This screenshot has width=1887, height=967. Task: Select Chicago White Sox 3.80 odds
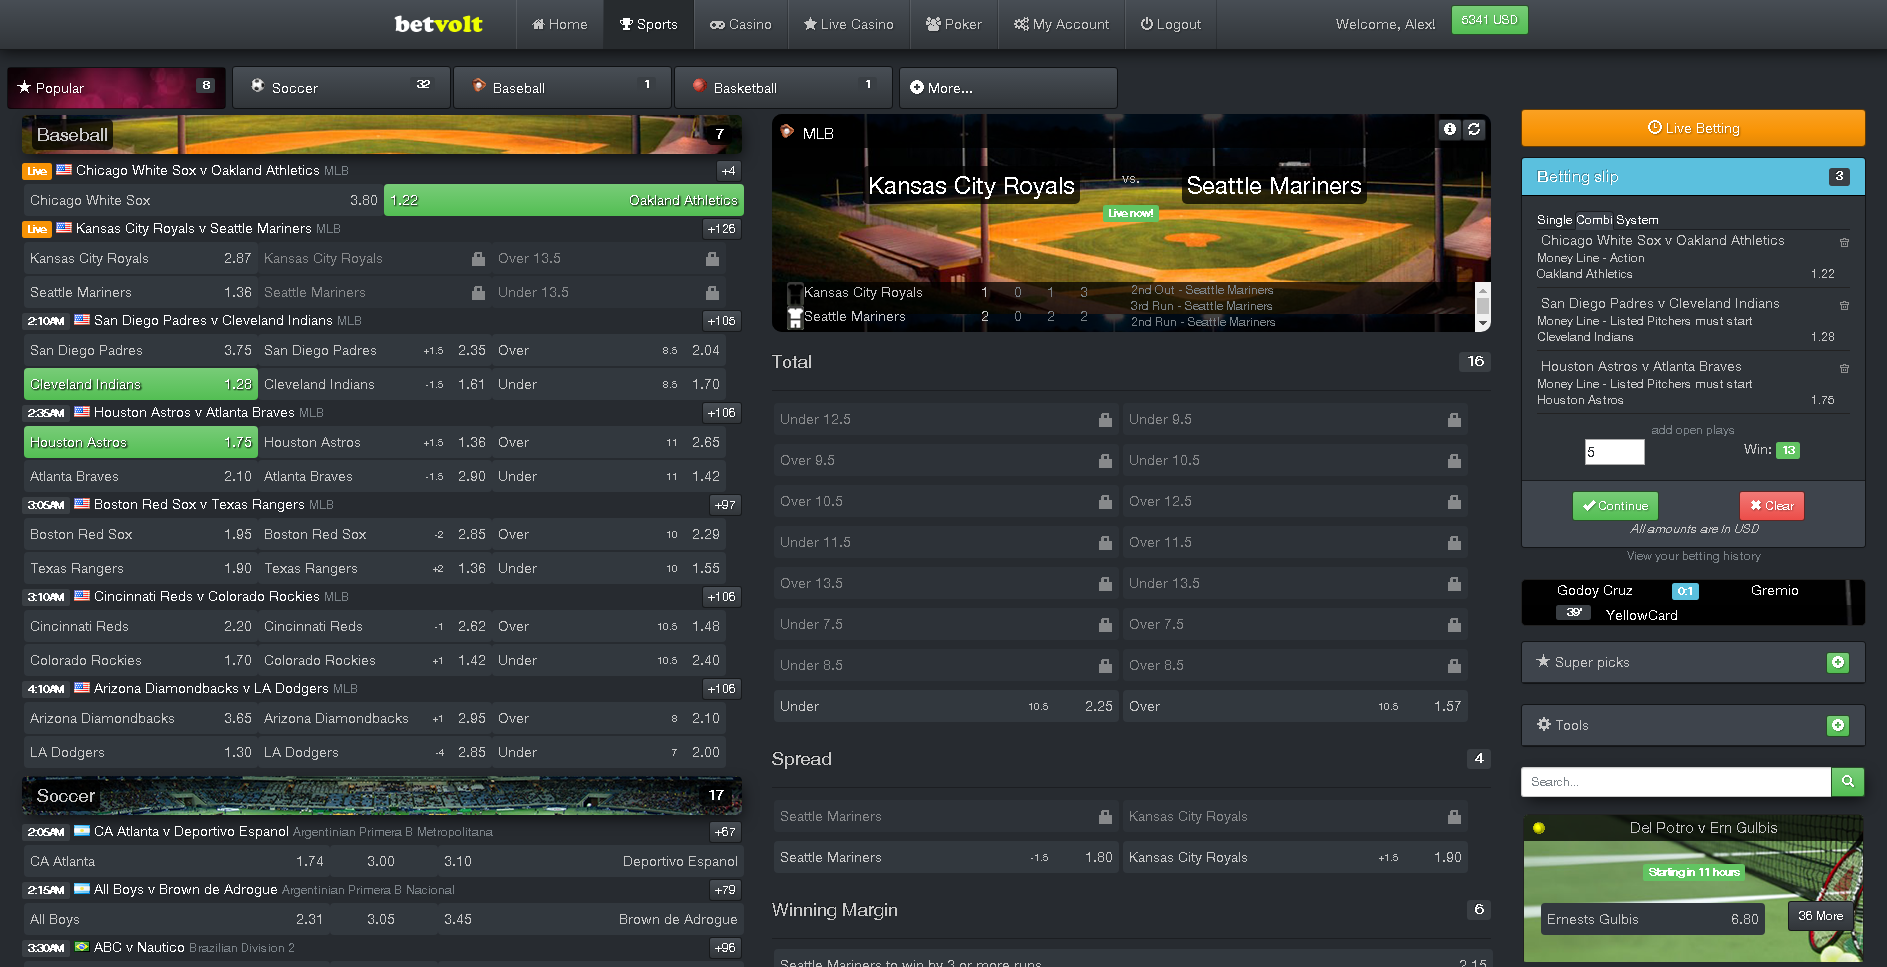click(204, 200)
